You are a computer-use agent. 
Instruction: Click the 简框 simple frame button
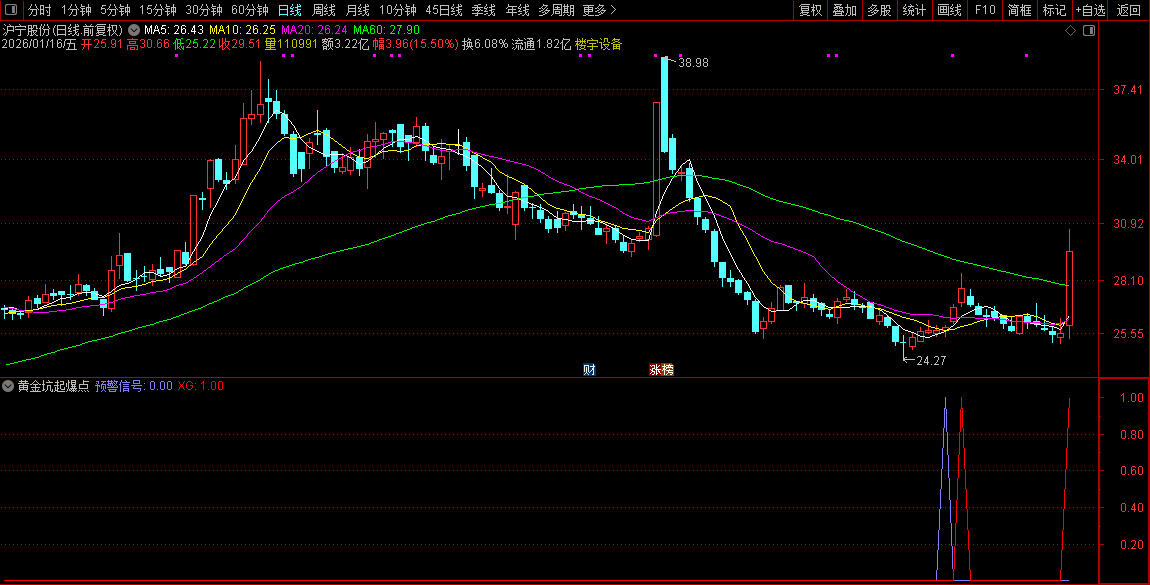[x=1019, y=10]
